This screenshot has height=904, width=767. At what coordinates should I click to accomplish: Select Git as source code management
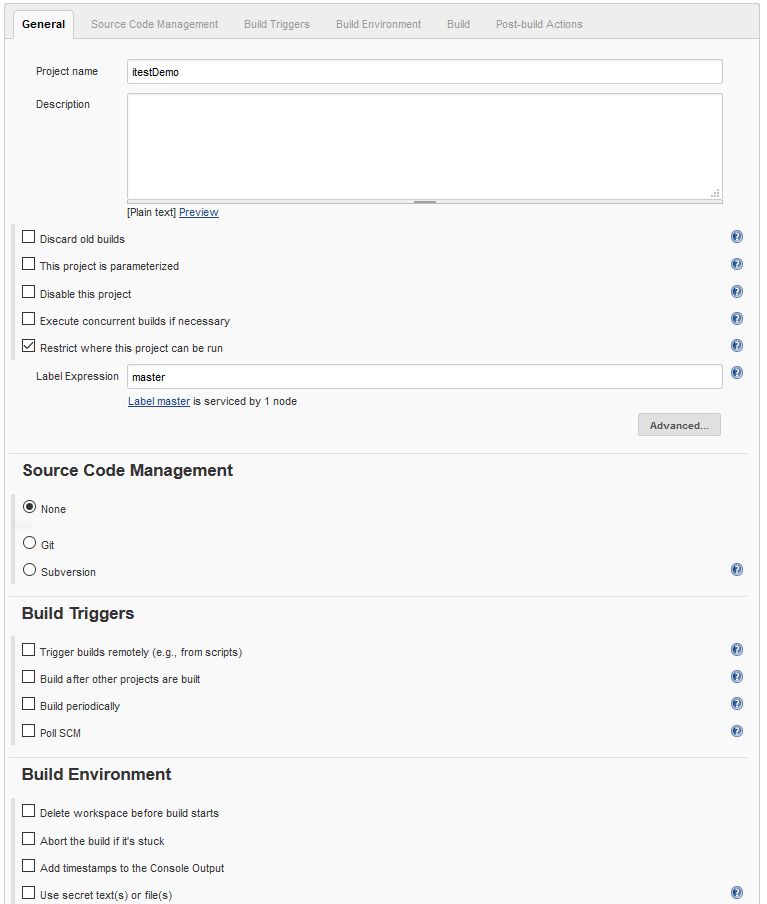29,543
